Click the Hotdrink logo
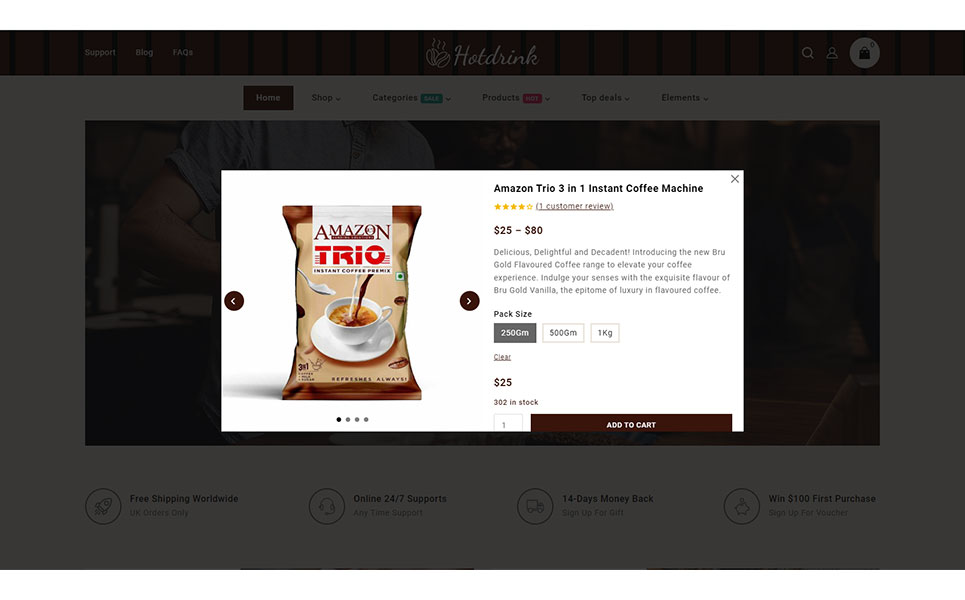This screenshot has height=600, width=965. click(x=482, y=54)
